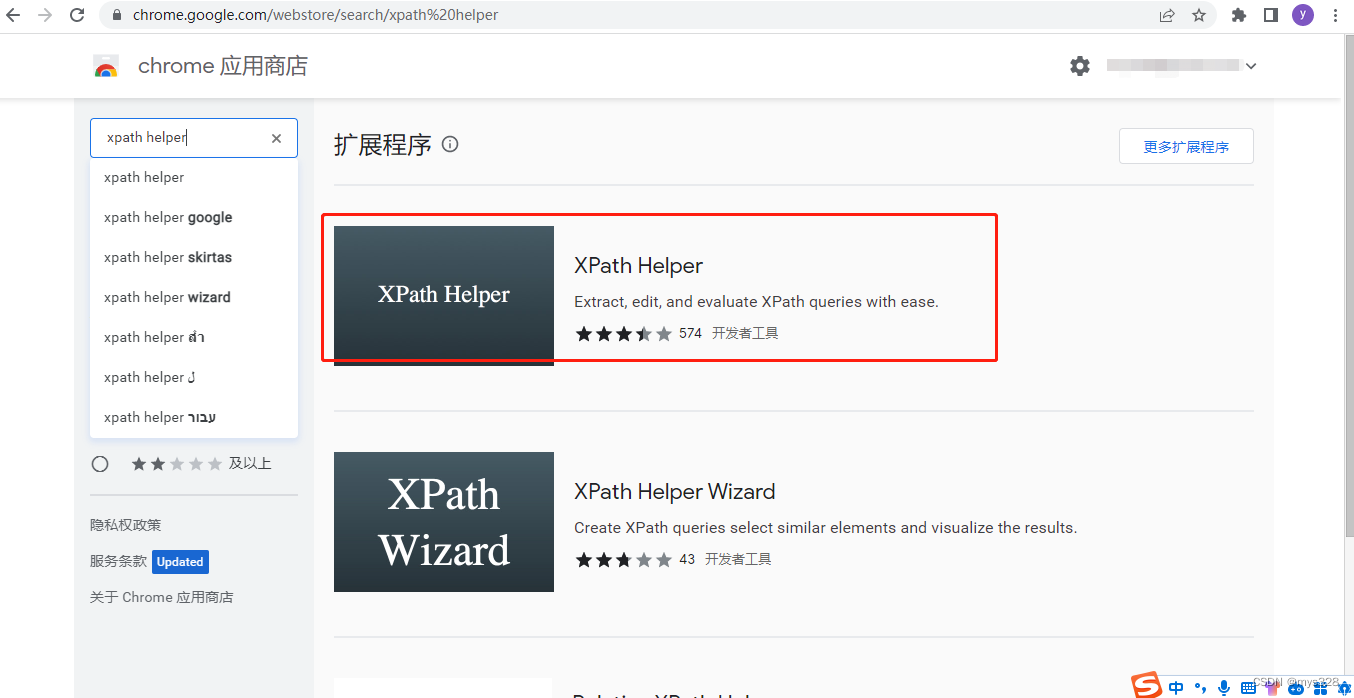Click the 更多扩展程序 button

click(1186, 145)
